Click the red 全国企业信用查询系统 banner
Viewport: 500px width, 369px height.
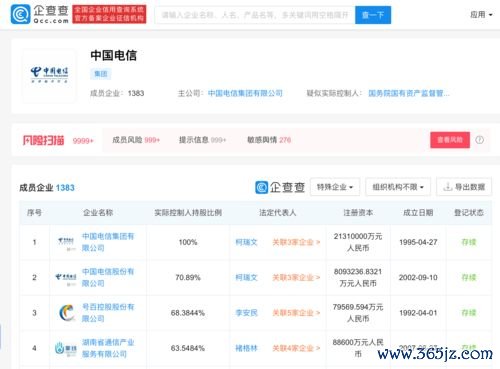(x=109, y=14)
